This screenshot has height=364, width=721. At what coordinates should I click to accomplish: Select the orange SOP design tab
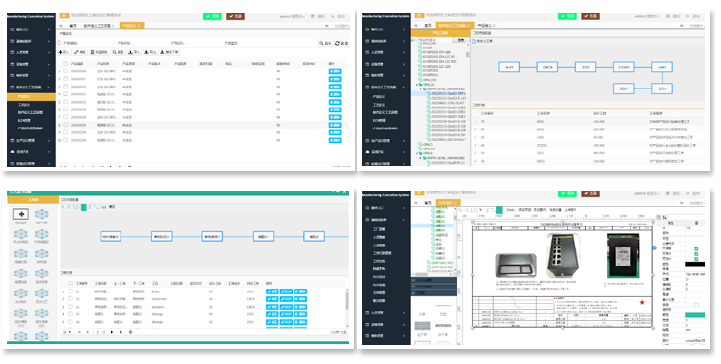[448, 203]
